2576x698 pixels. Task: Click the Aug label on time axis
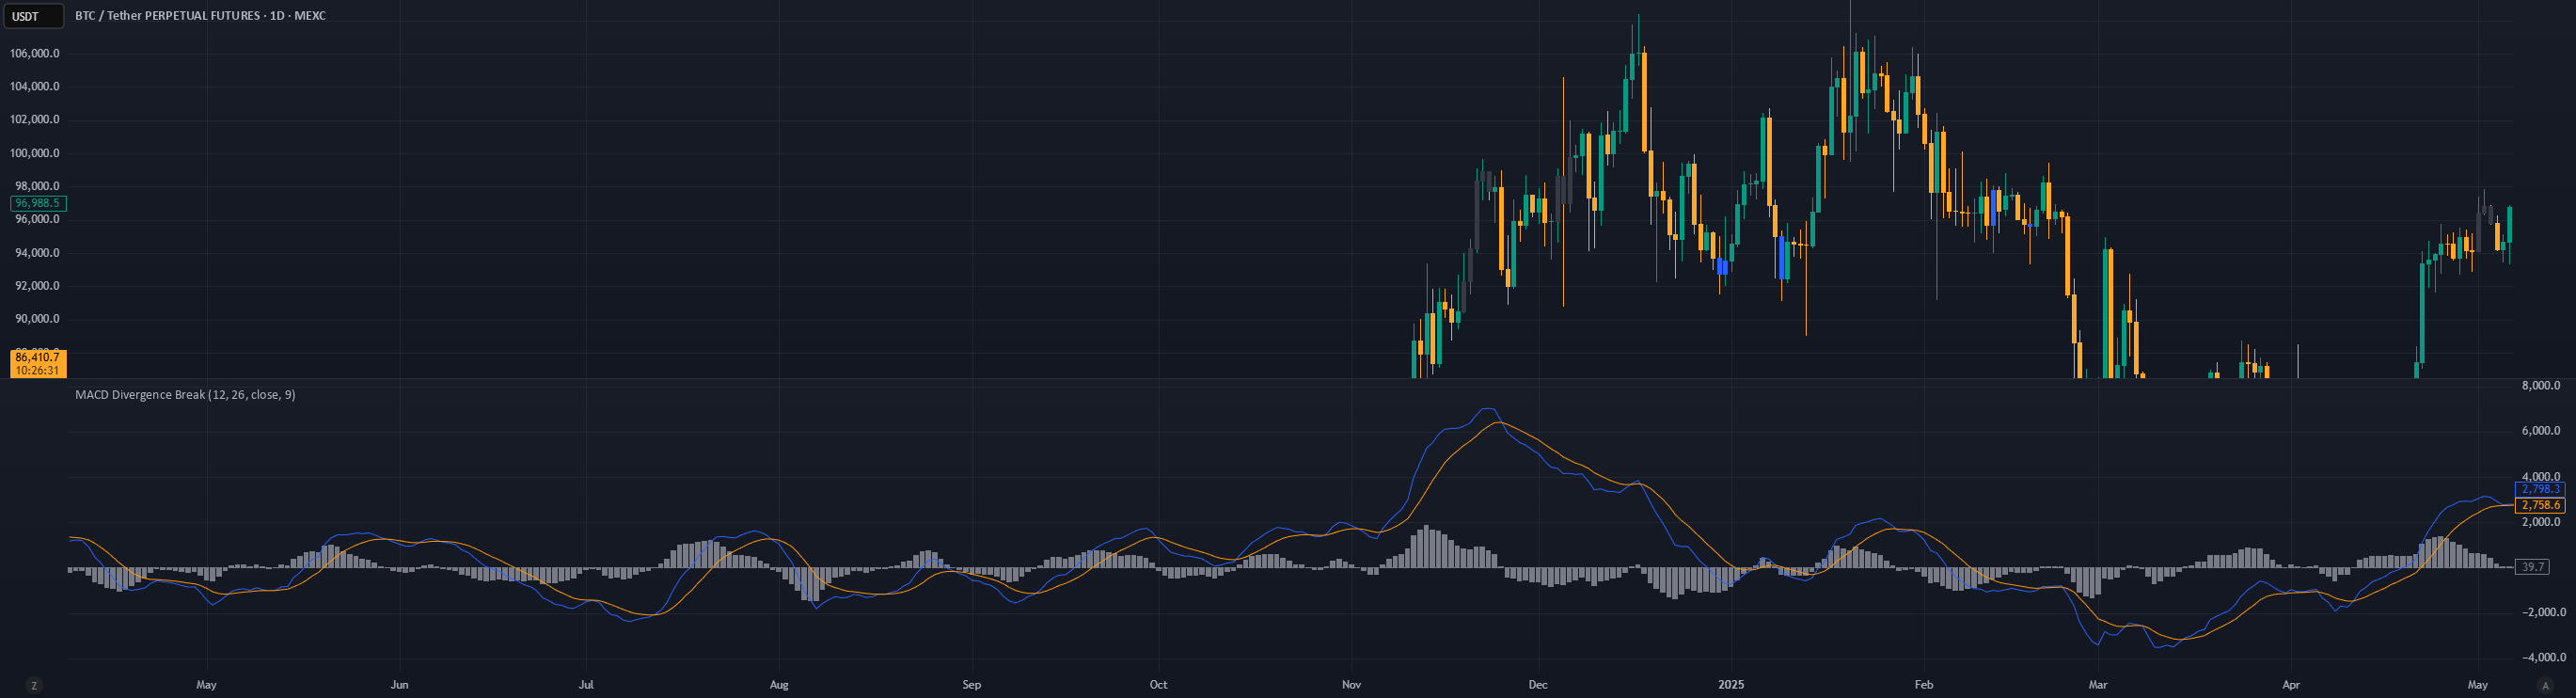tap(779, 685)
